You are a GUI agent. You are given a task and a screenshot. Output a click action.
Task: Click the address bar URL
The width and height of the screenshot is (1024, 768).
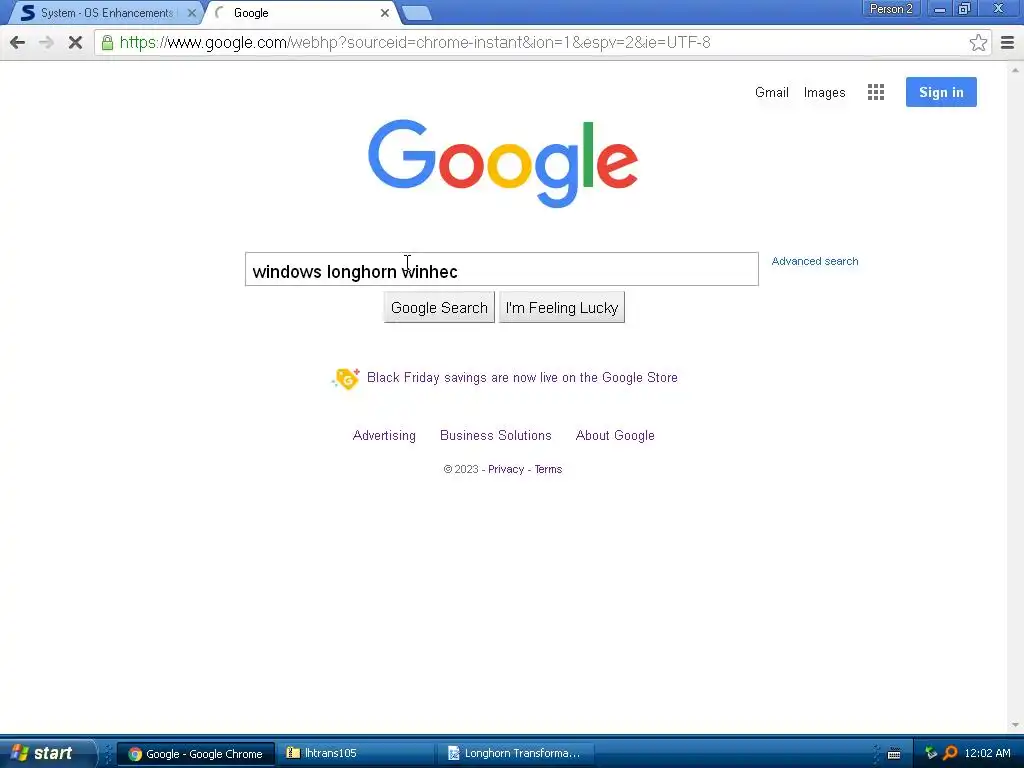coord(415,42)
